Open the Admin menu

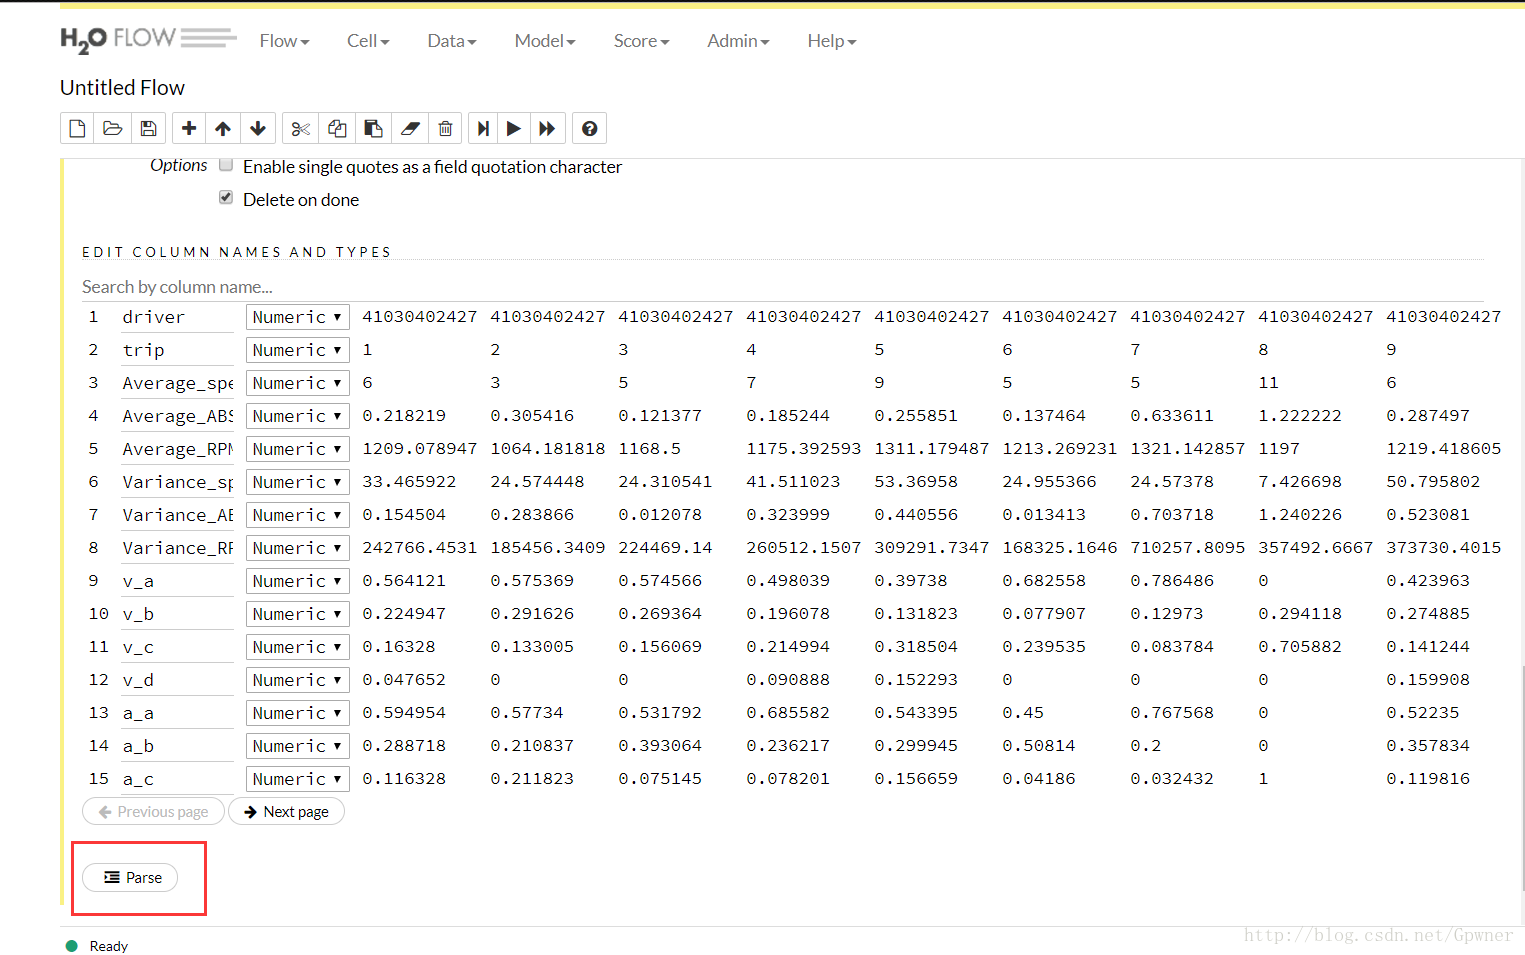[x=738, y=41]
